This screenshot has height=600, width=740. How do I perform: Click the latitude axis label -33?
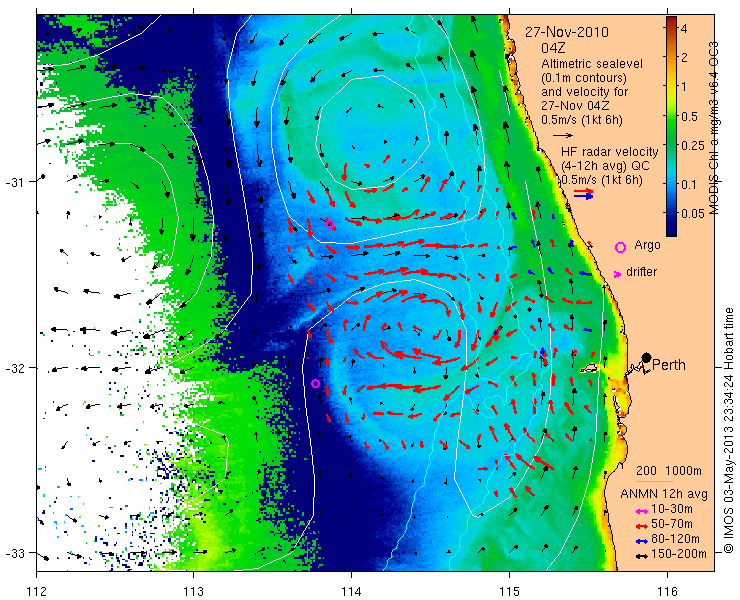pos(15,552)
